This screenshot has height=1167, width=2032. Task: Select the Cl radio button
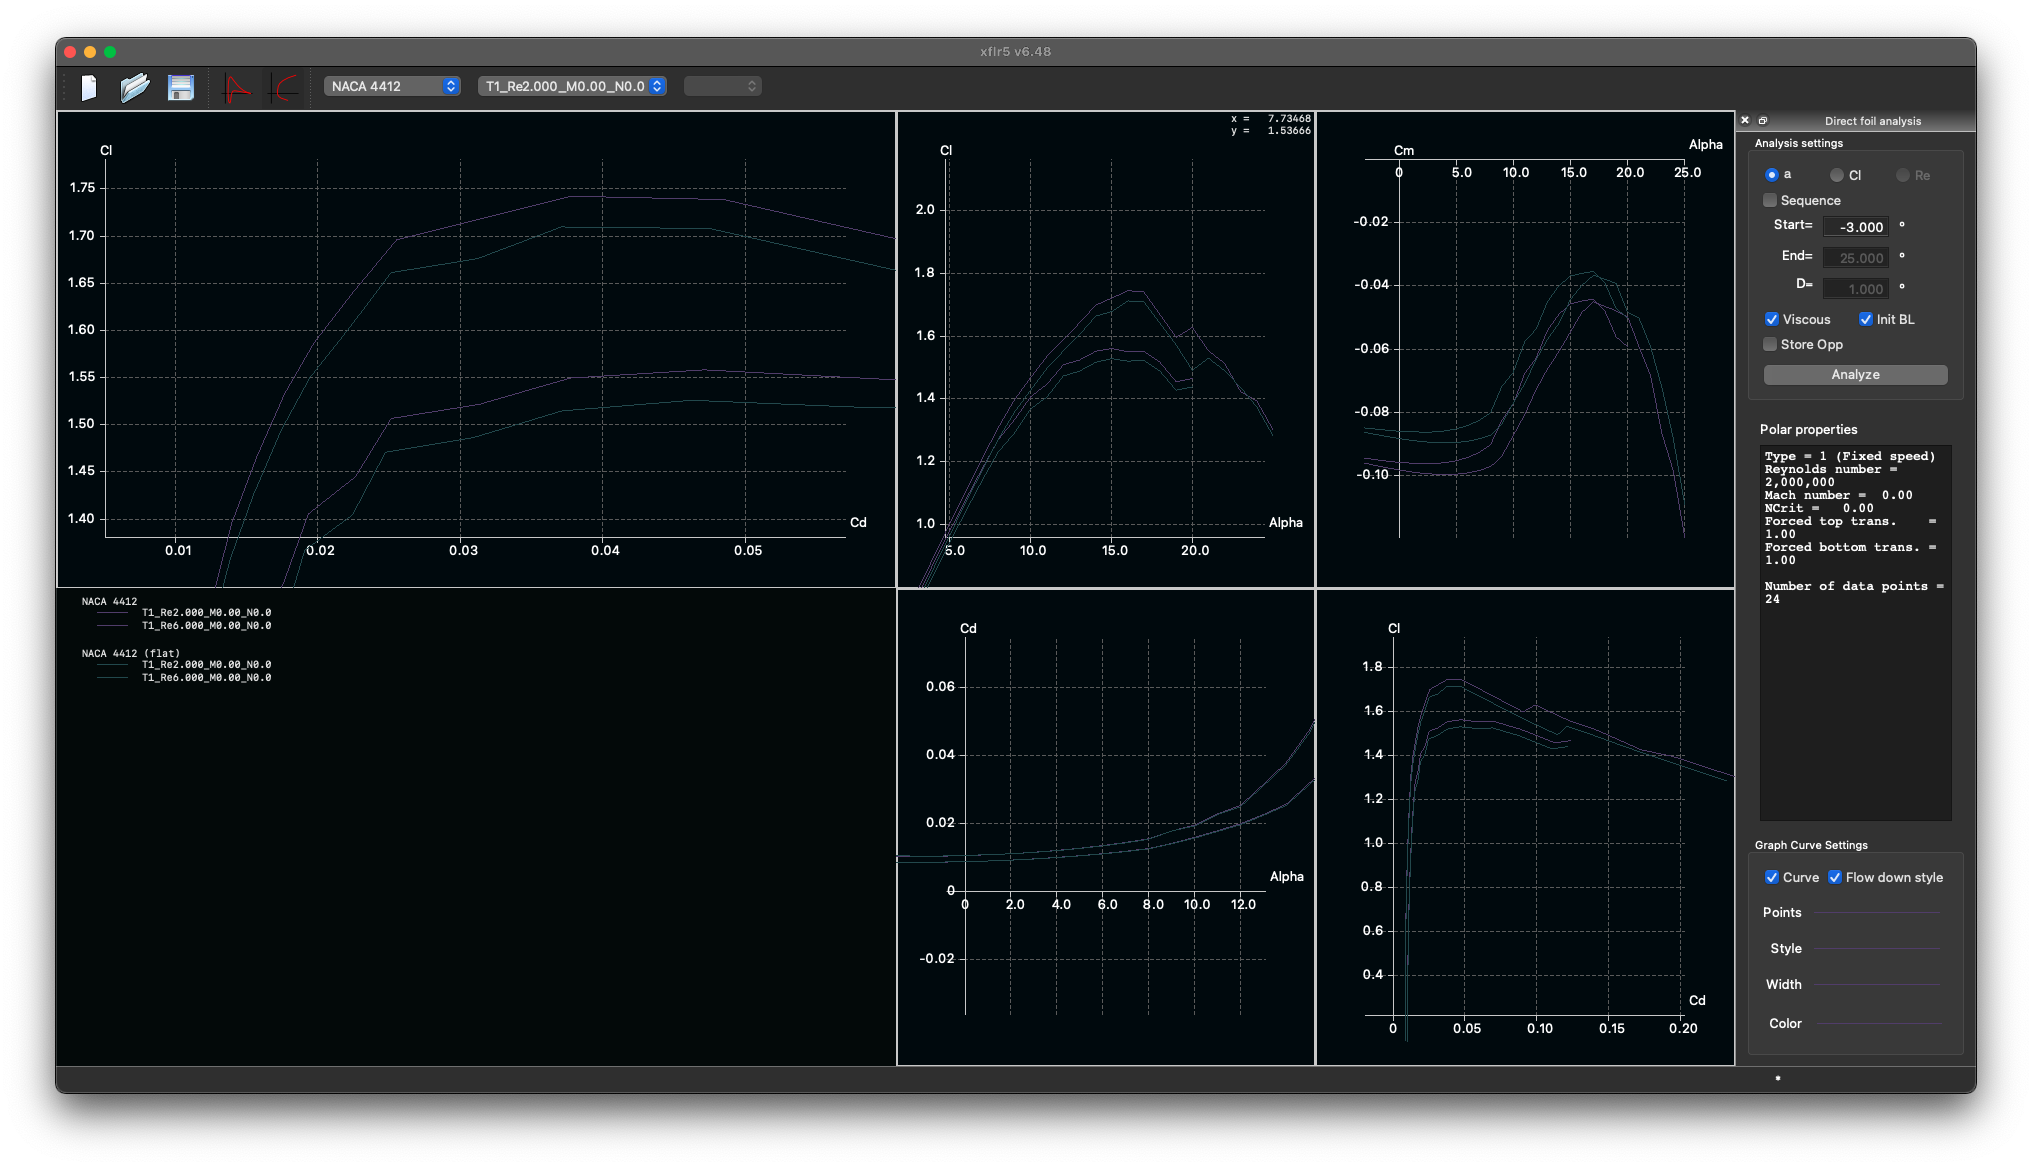[1837, 175]
